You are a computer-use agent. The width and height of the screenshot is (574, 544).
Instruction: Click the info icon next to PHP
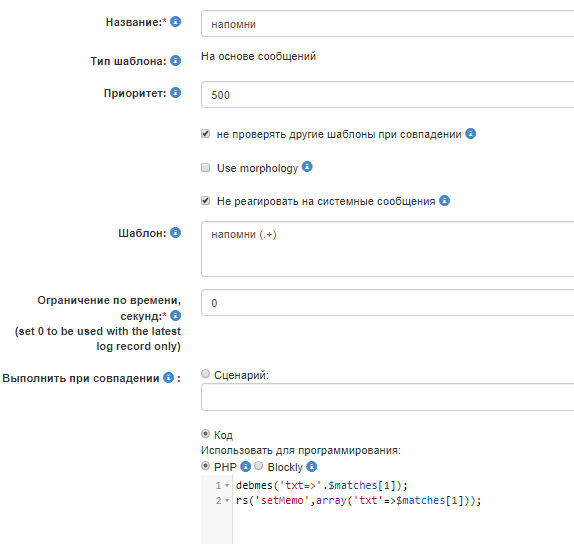245,467
